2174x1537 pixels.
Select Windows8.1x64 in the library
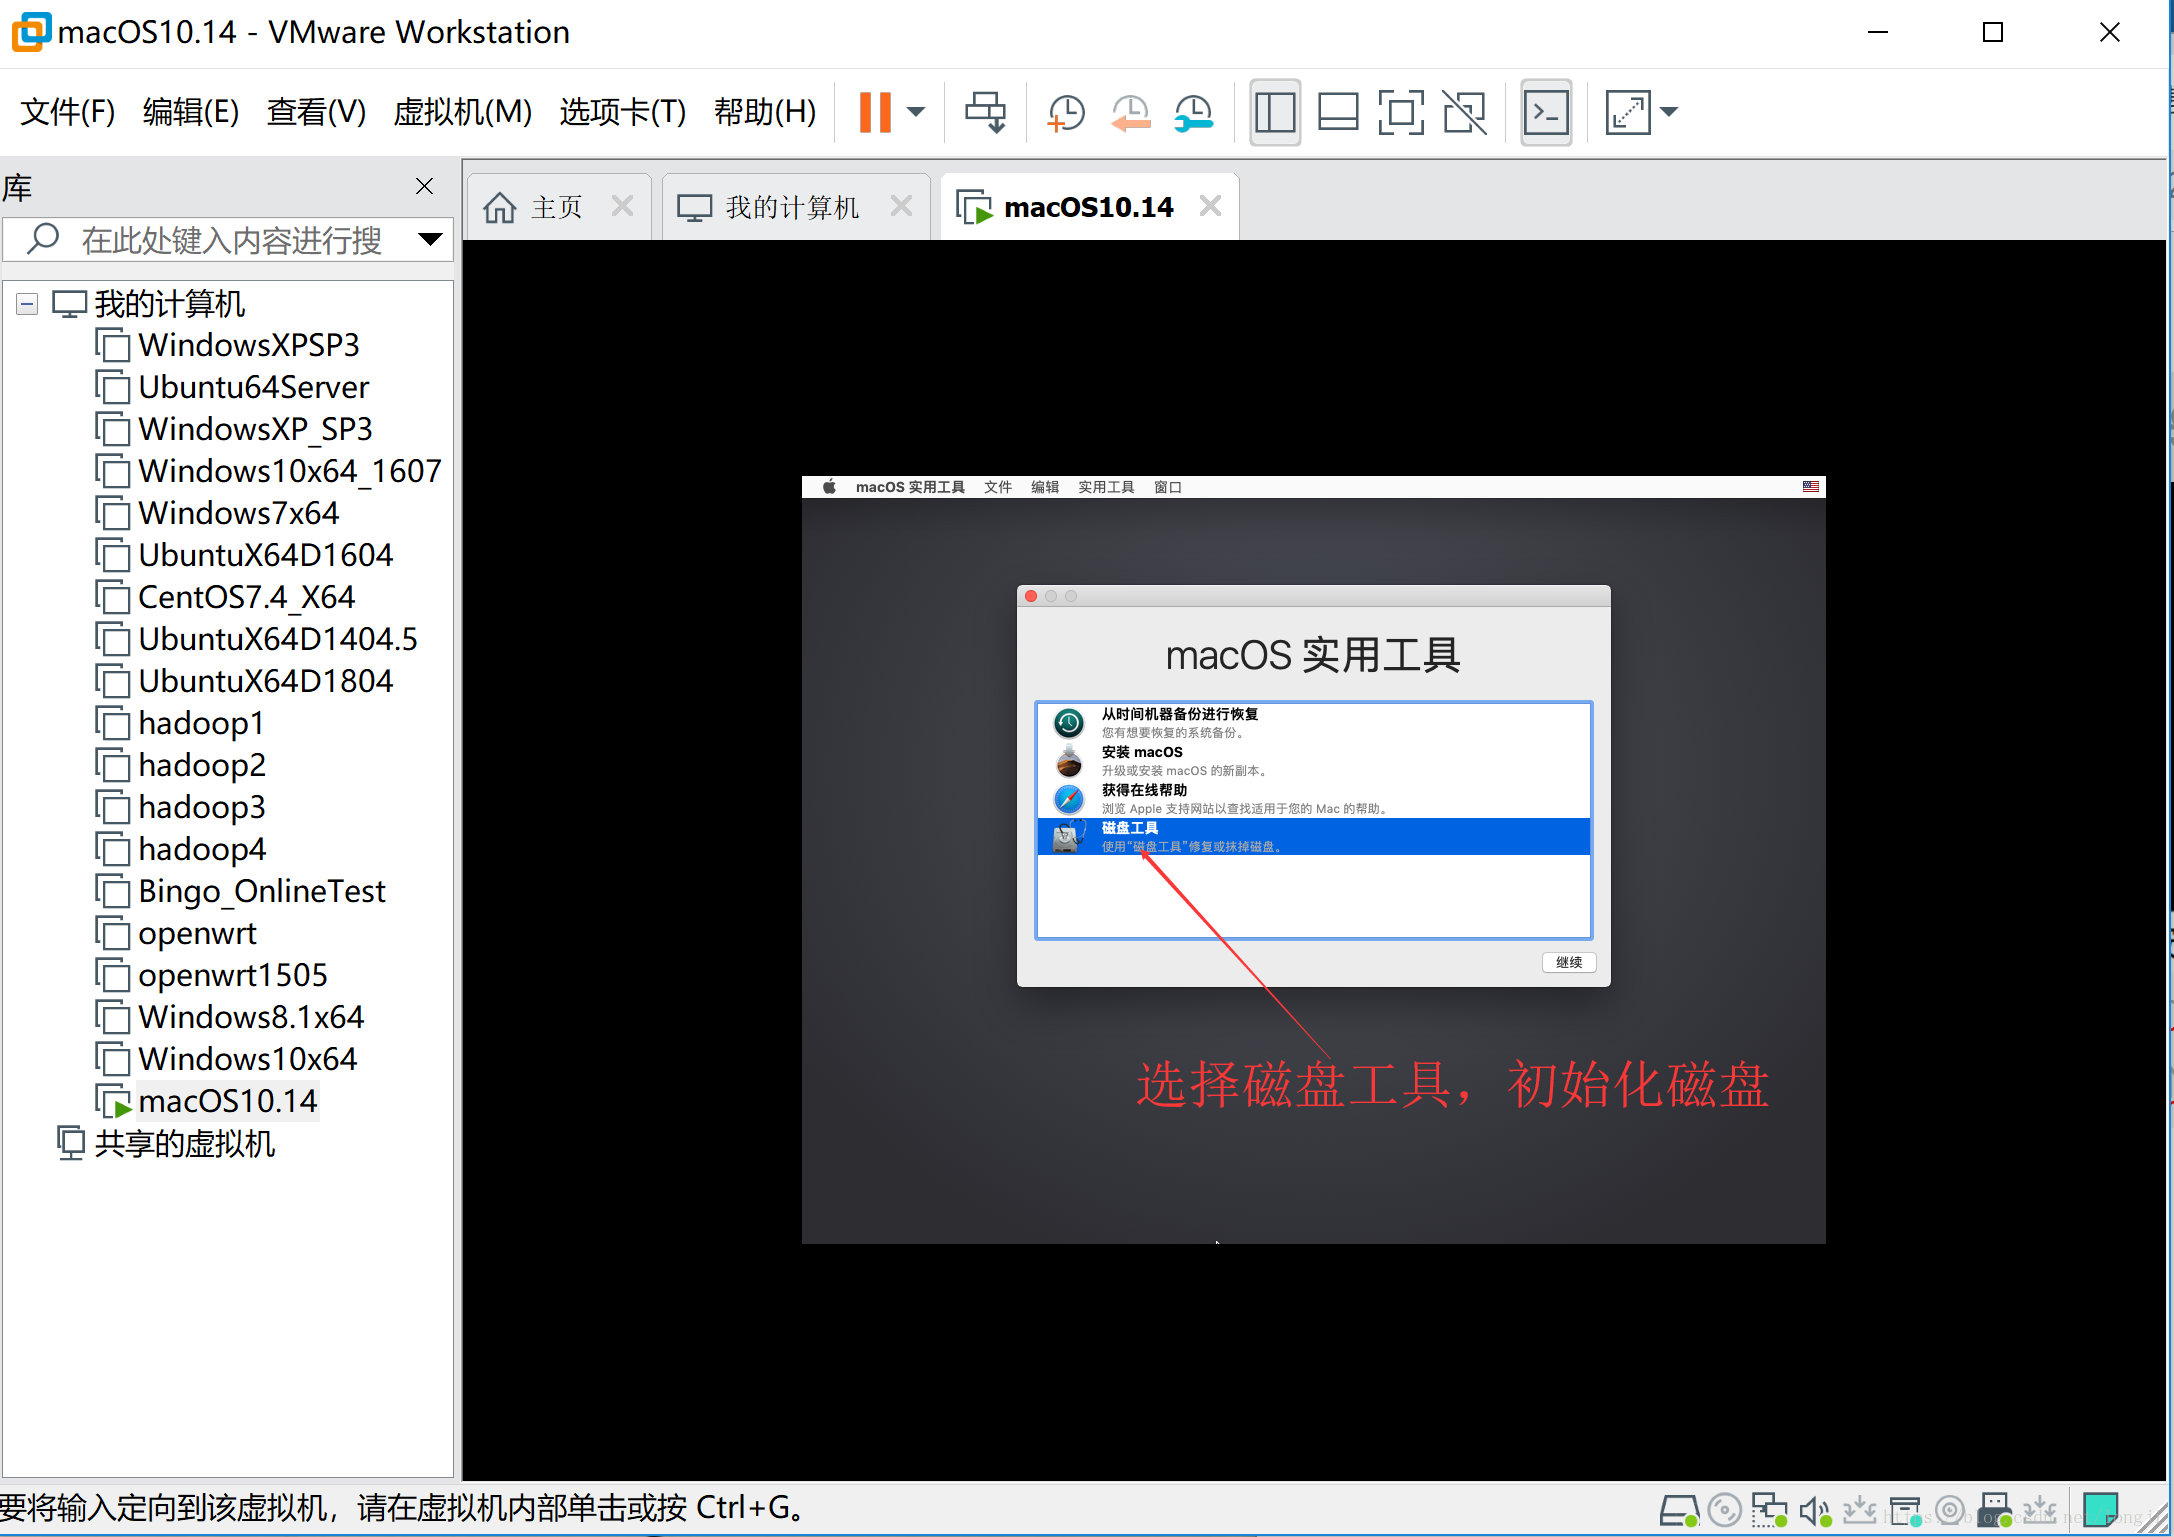click(250, 1017)
